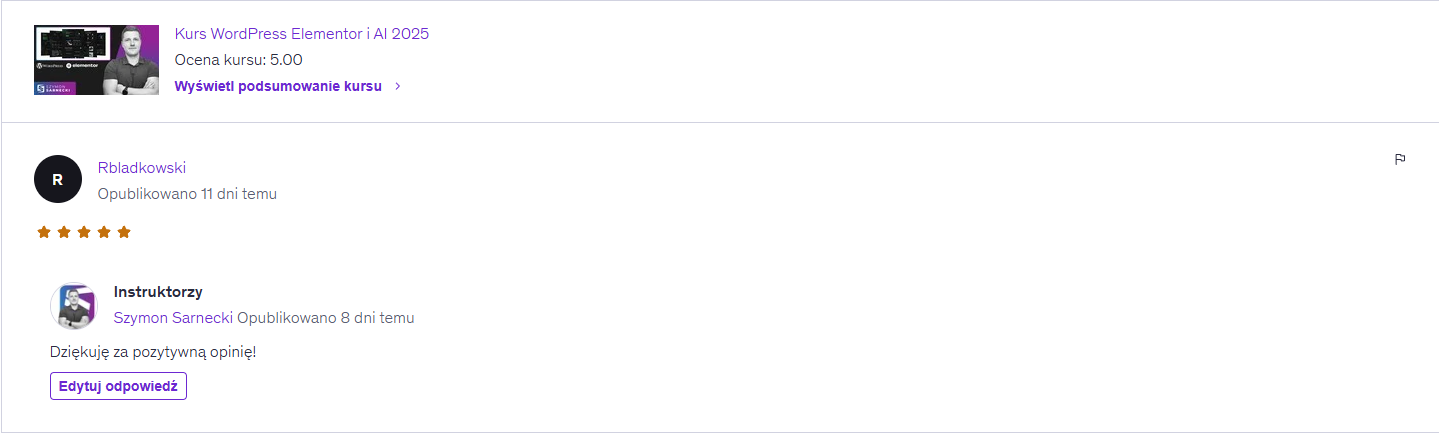Click the fourth star of the review rating

(104, 232)
